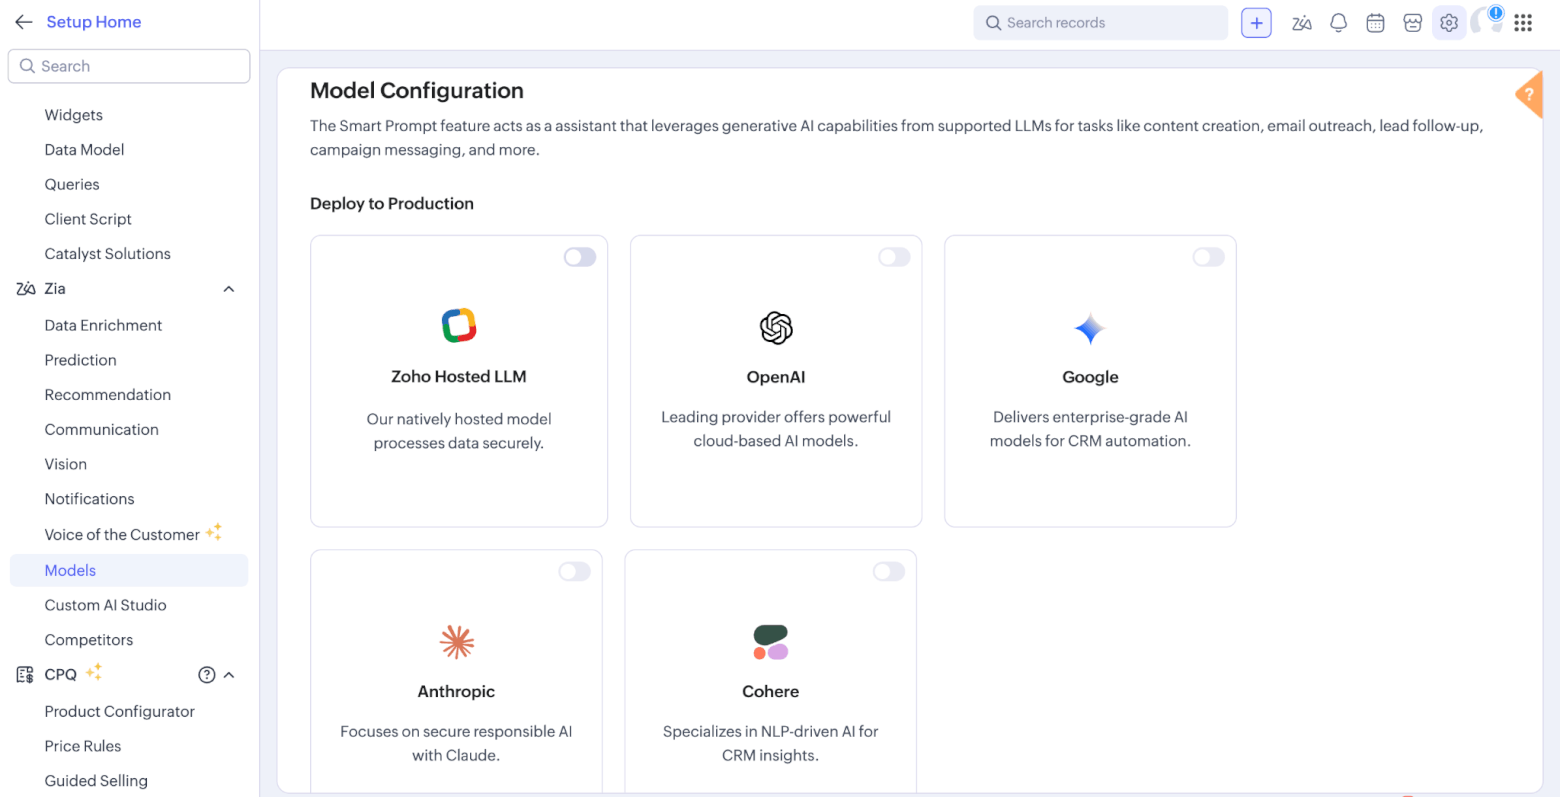Image resolution: width=1560 pixels, height=797 pixels.
Task: Open the marketplace store icon
Action: (1412, 23)
